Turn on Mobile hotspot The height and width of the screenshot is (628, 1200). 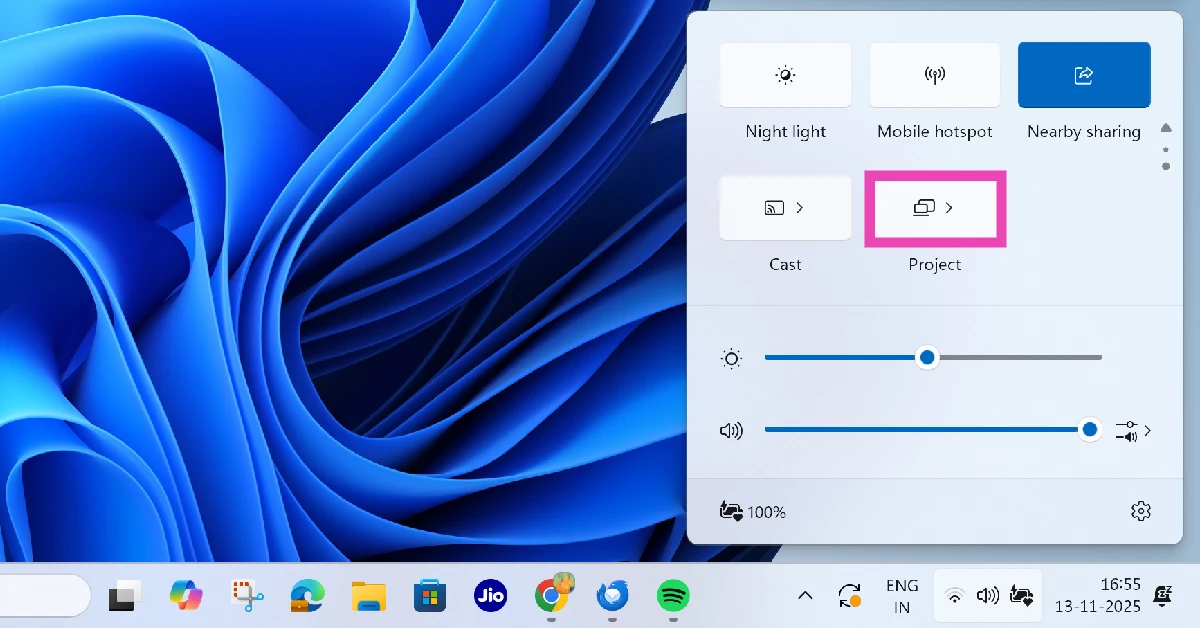click(934, 74)
